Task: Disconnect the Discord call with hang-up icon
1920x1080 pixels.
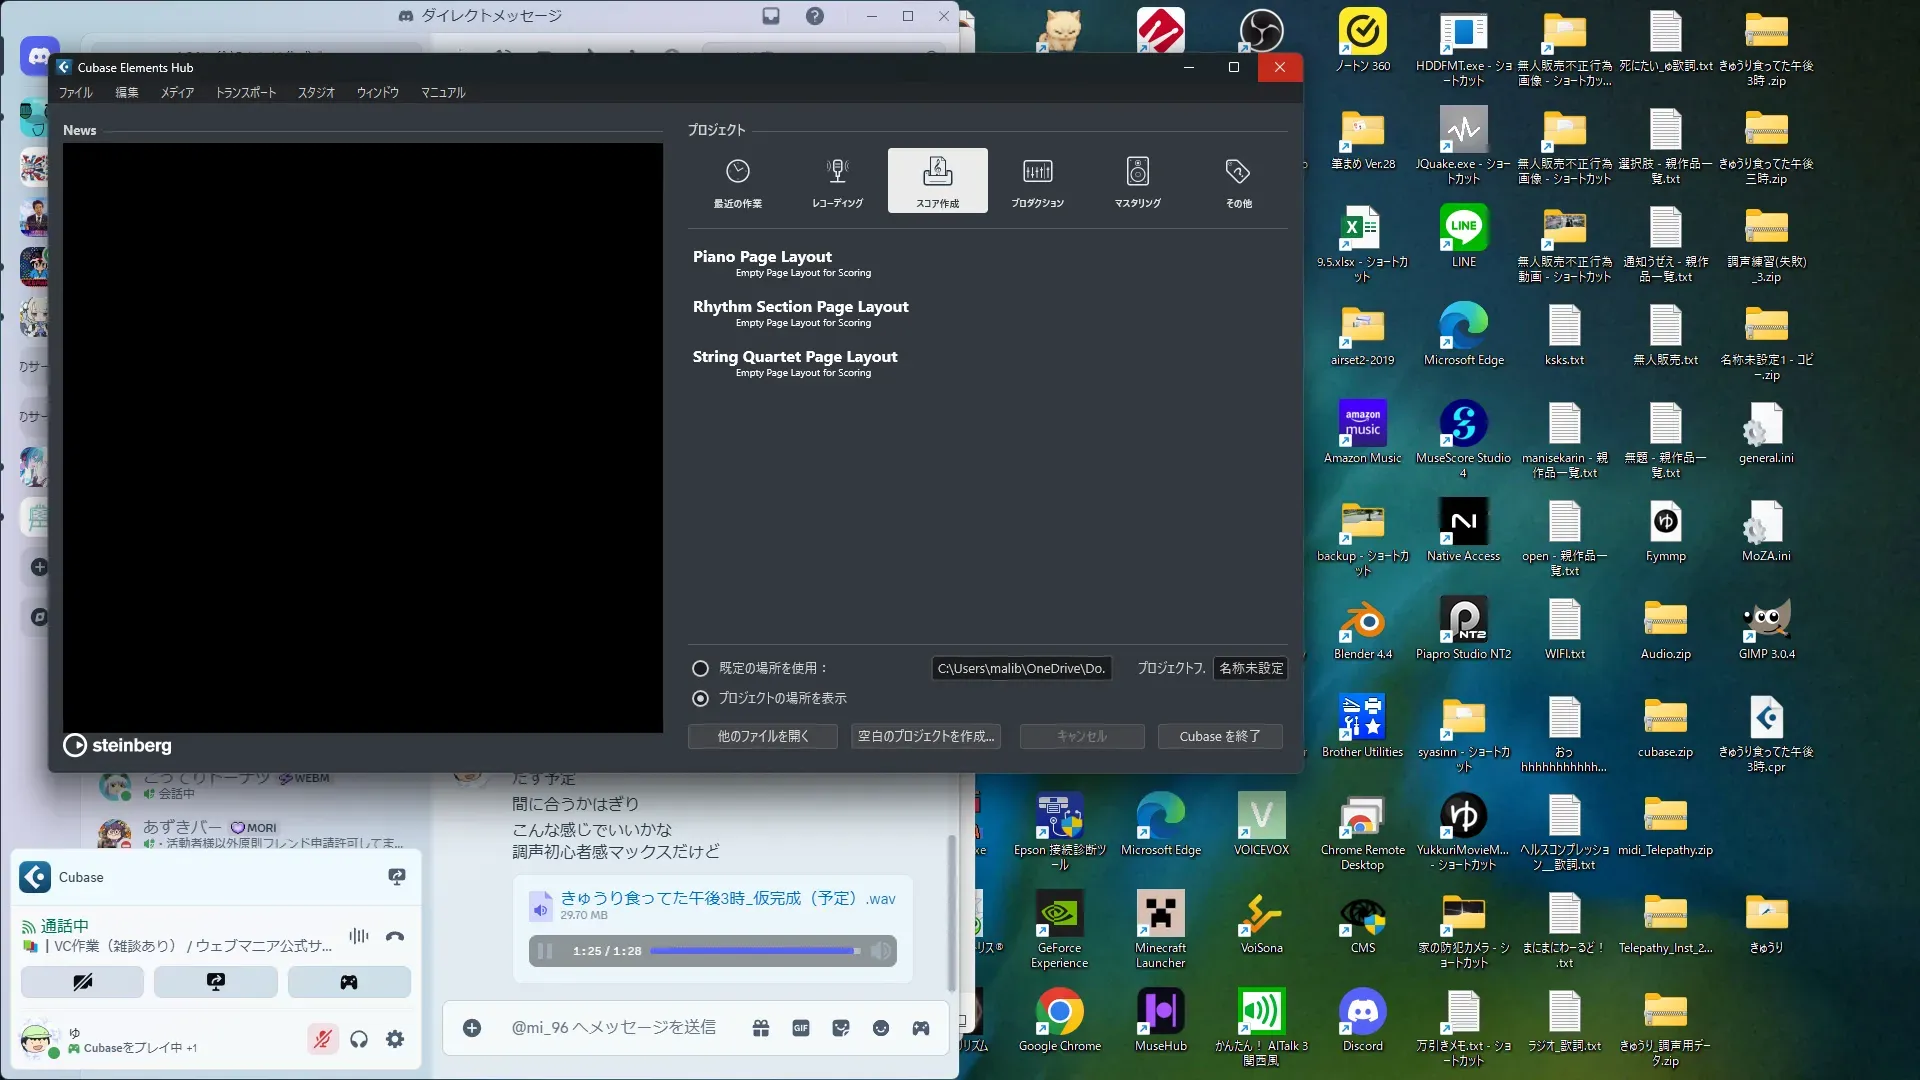Action: coord(395,937)
